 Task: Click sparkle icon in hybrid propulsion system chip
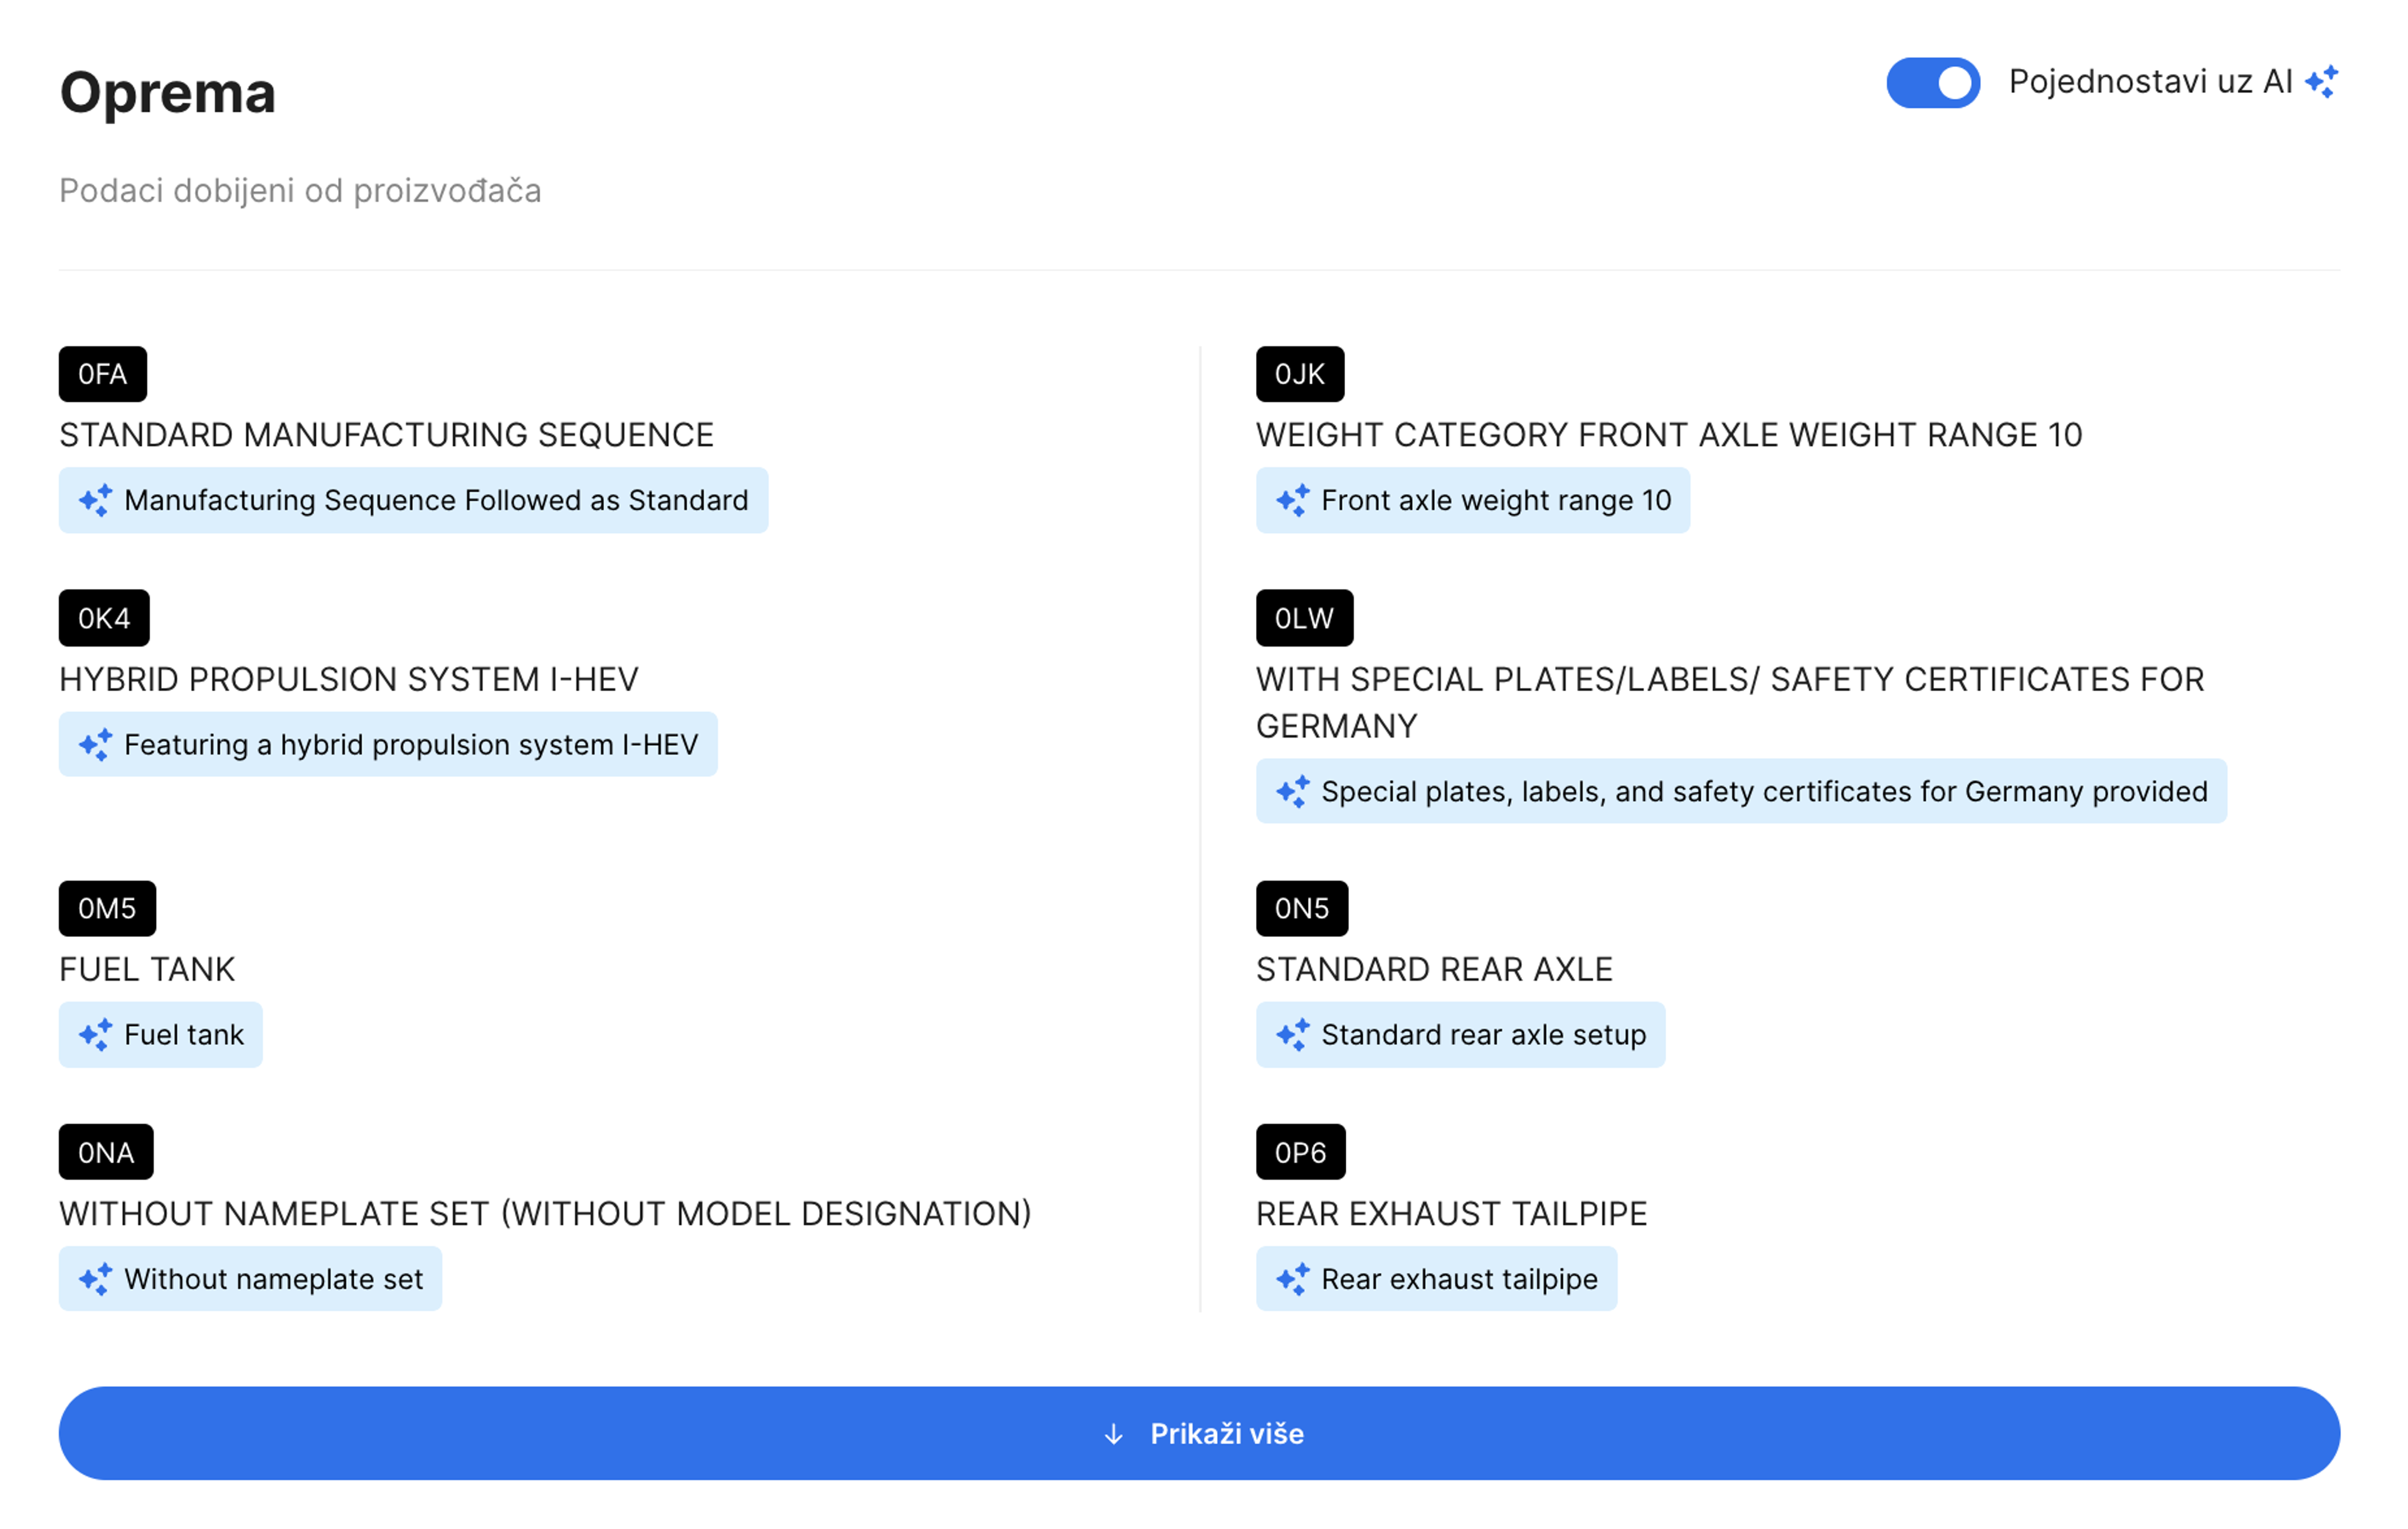[x=96, y=745]
